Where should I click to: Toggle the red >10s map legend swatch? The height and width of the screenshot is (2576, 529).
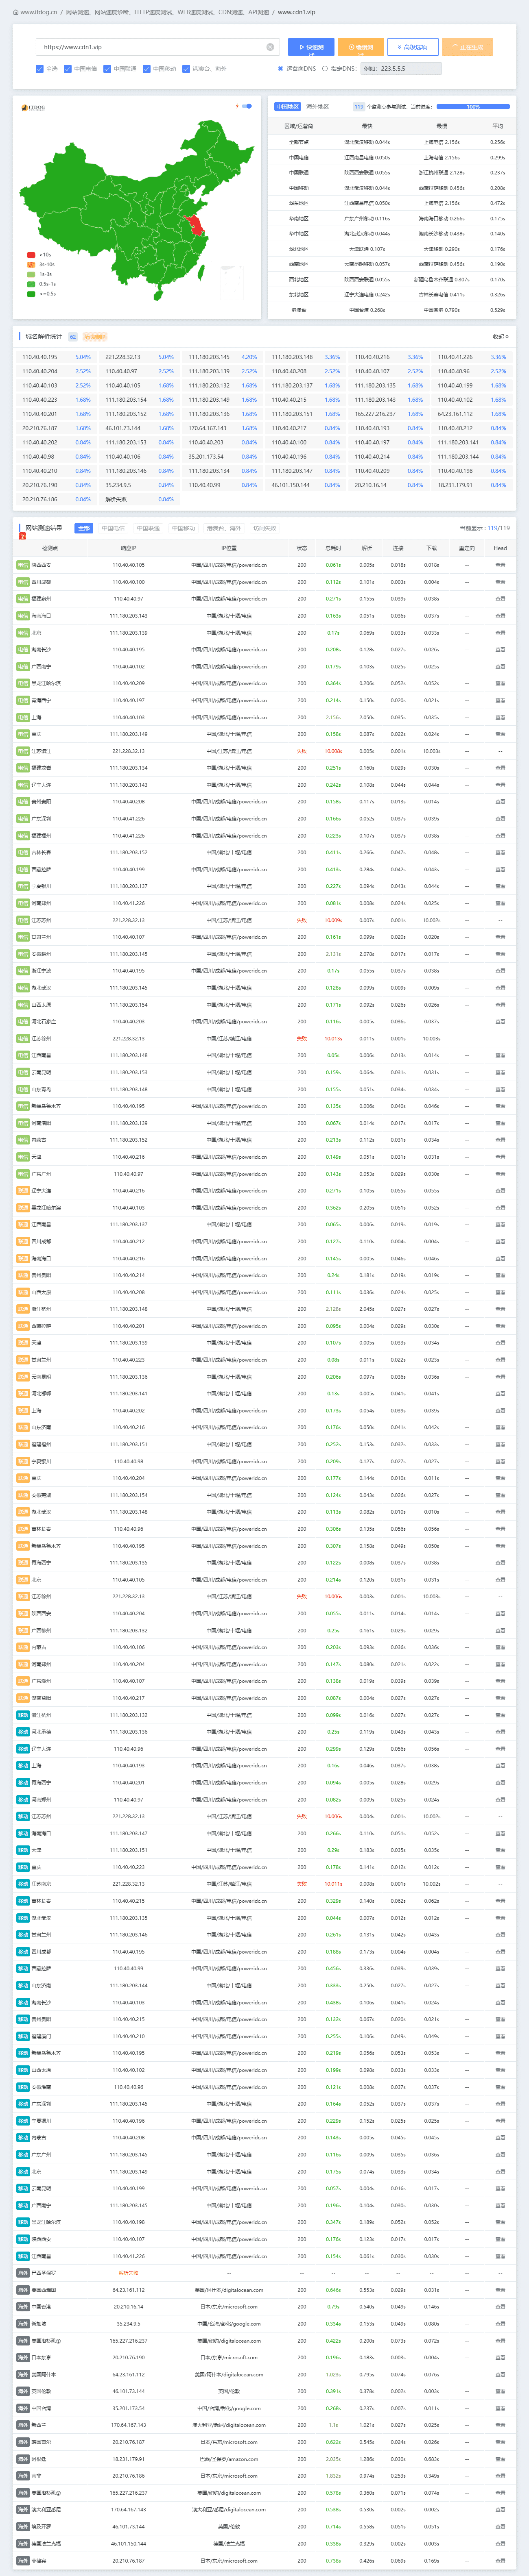(x=31, y=255)
